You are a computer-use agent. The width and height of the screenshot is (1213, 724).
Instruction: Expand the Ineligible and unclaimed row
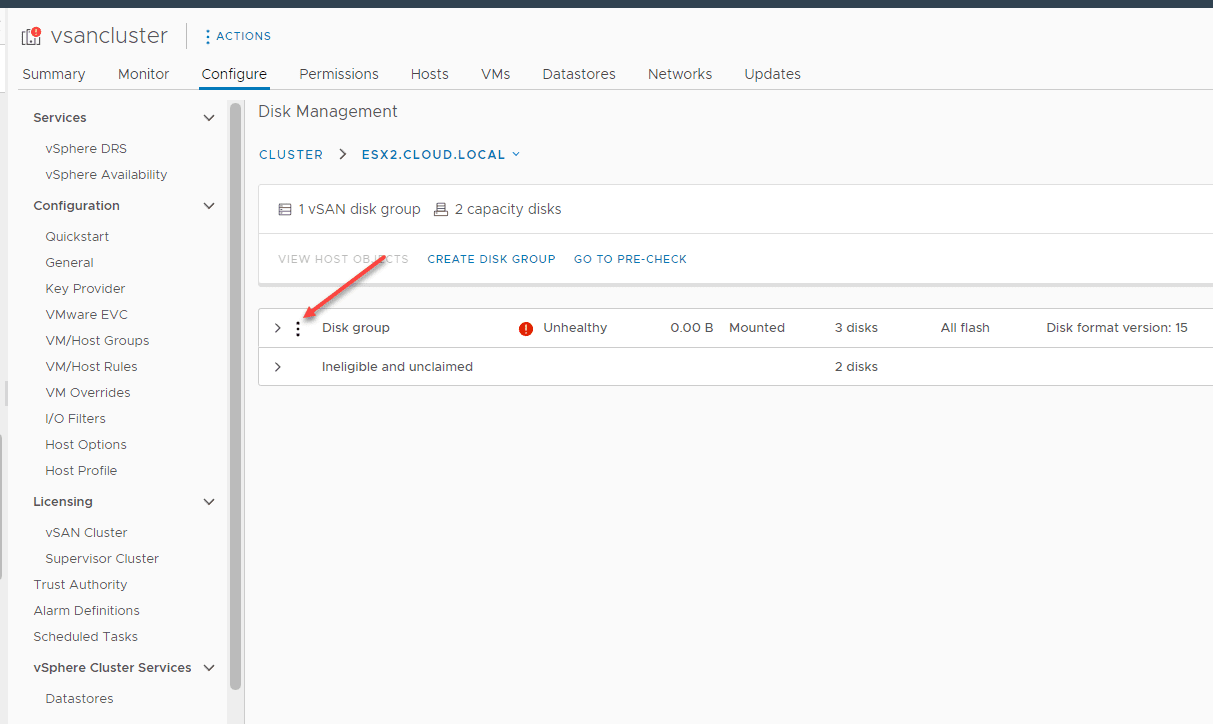[x=278, y=367]
